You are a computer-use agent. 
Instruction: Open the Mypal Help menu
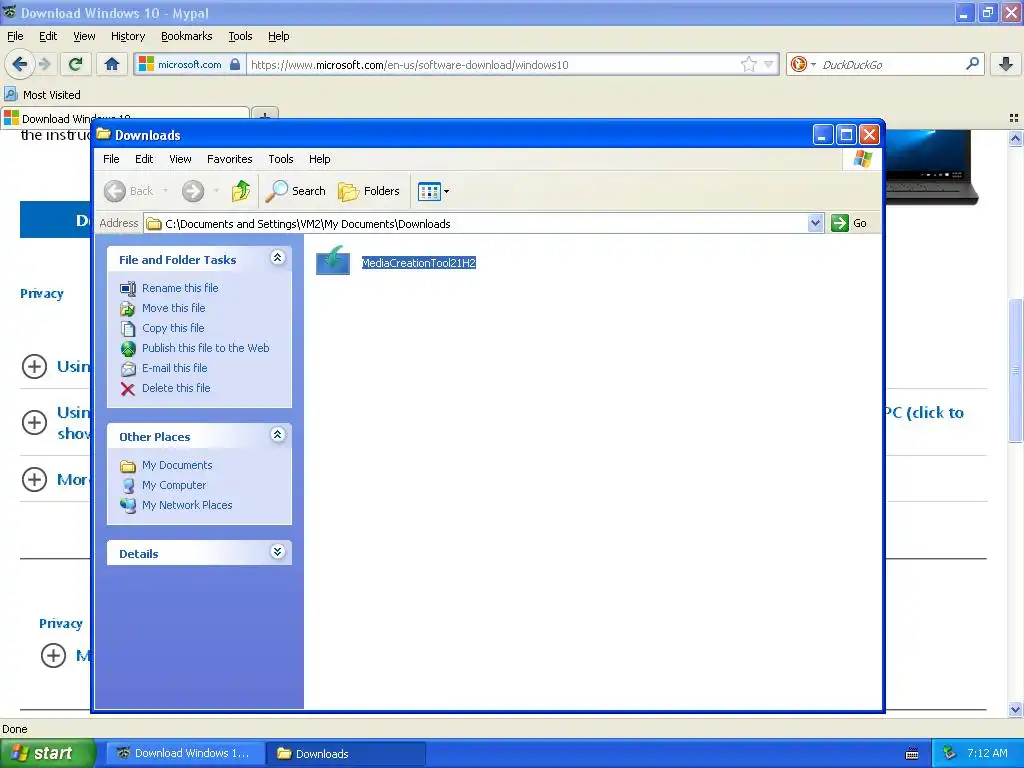coord(278,36)
